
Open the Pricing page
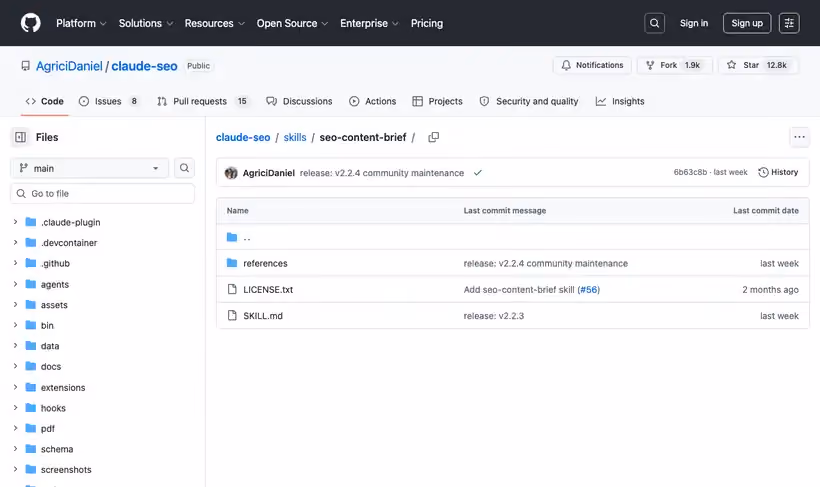pos(427,23)
